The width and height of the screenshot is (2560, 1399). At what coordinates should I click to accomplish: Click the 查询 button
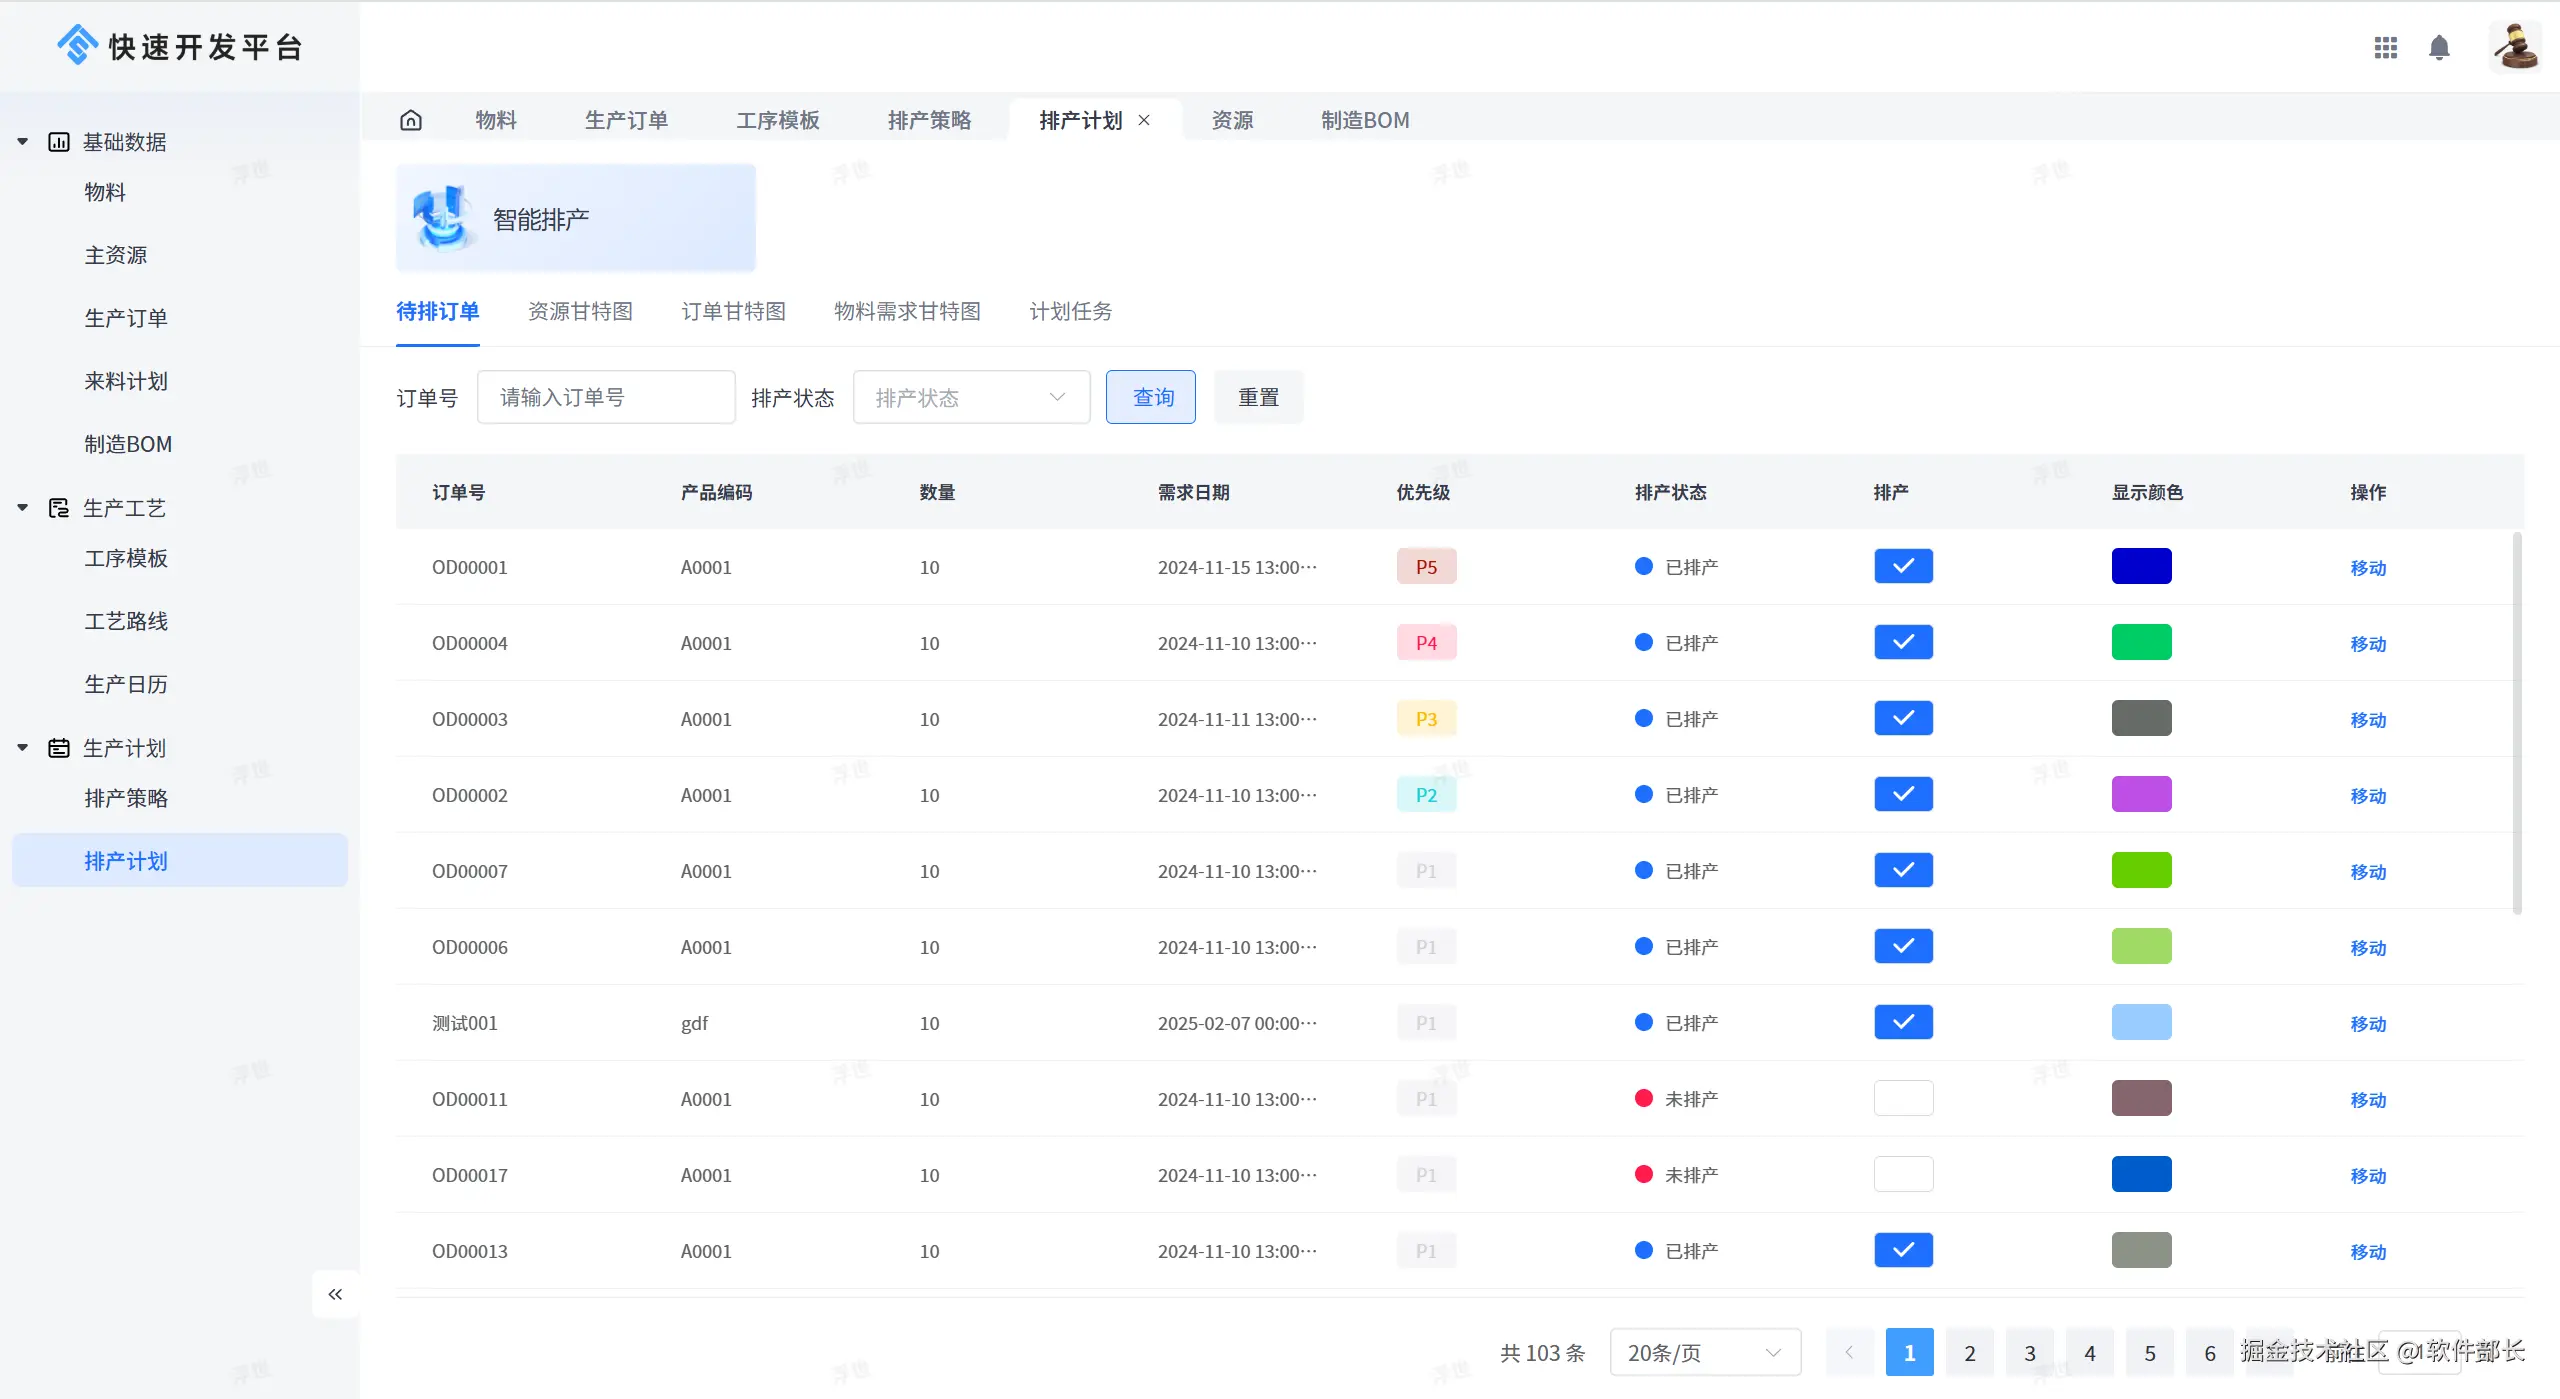(x=1150, y=398)
